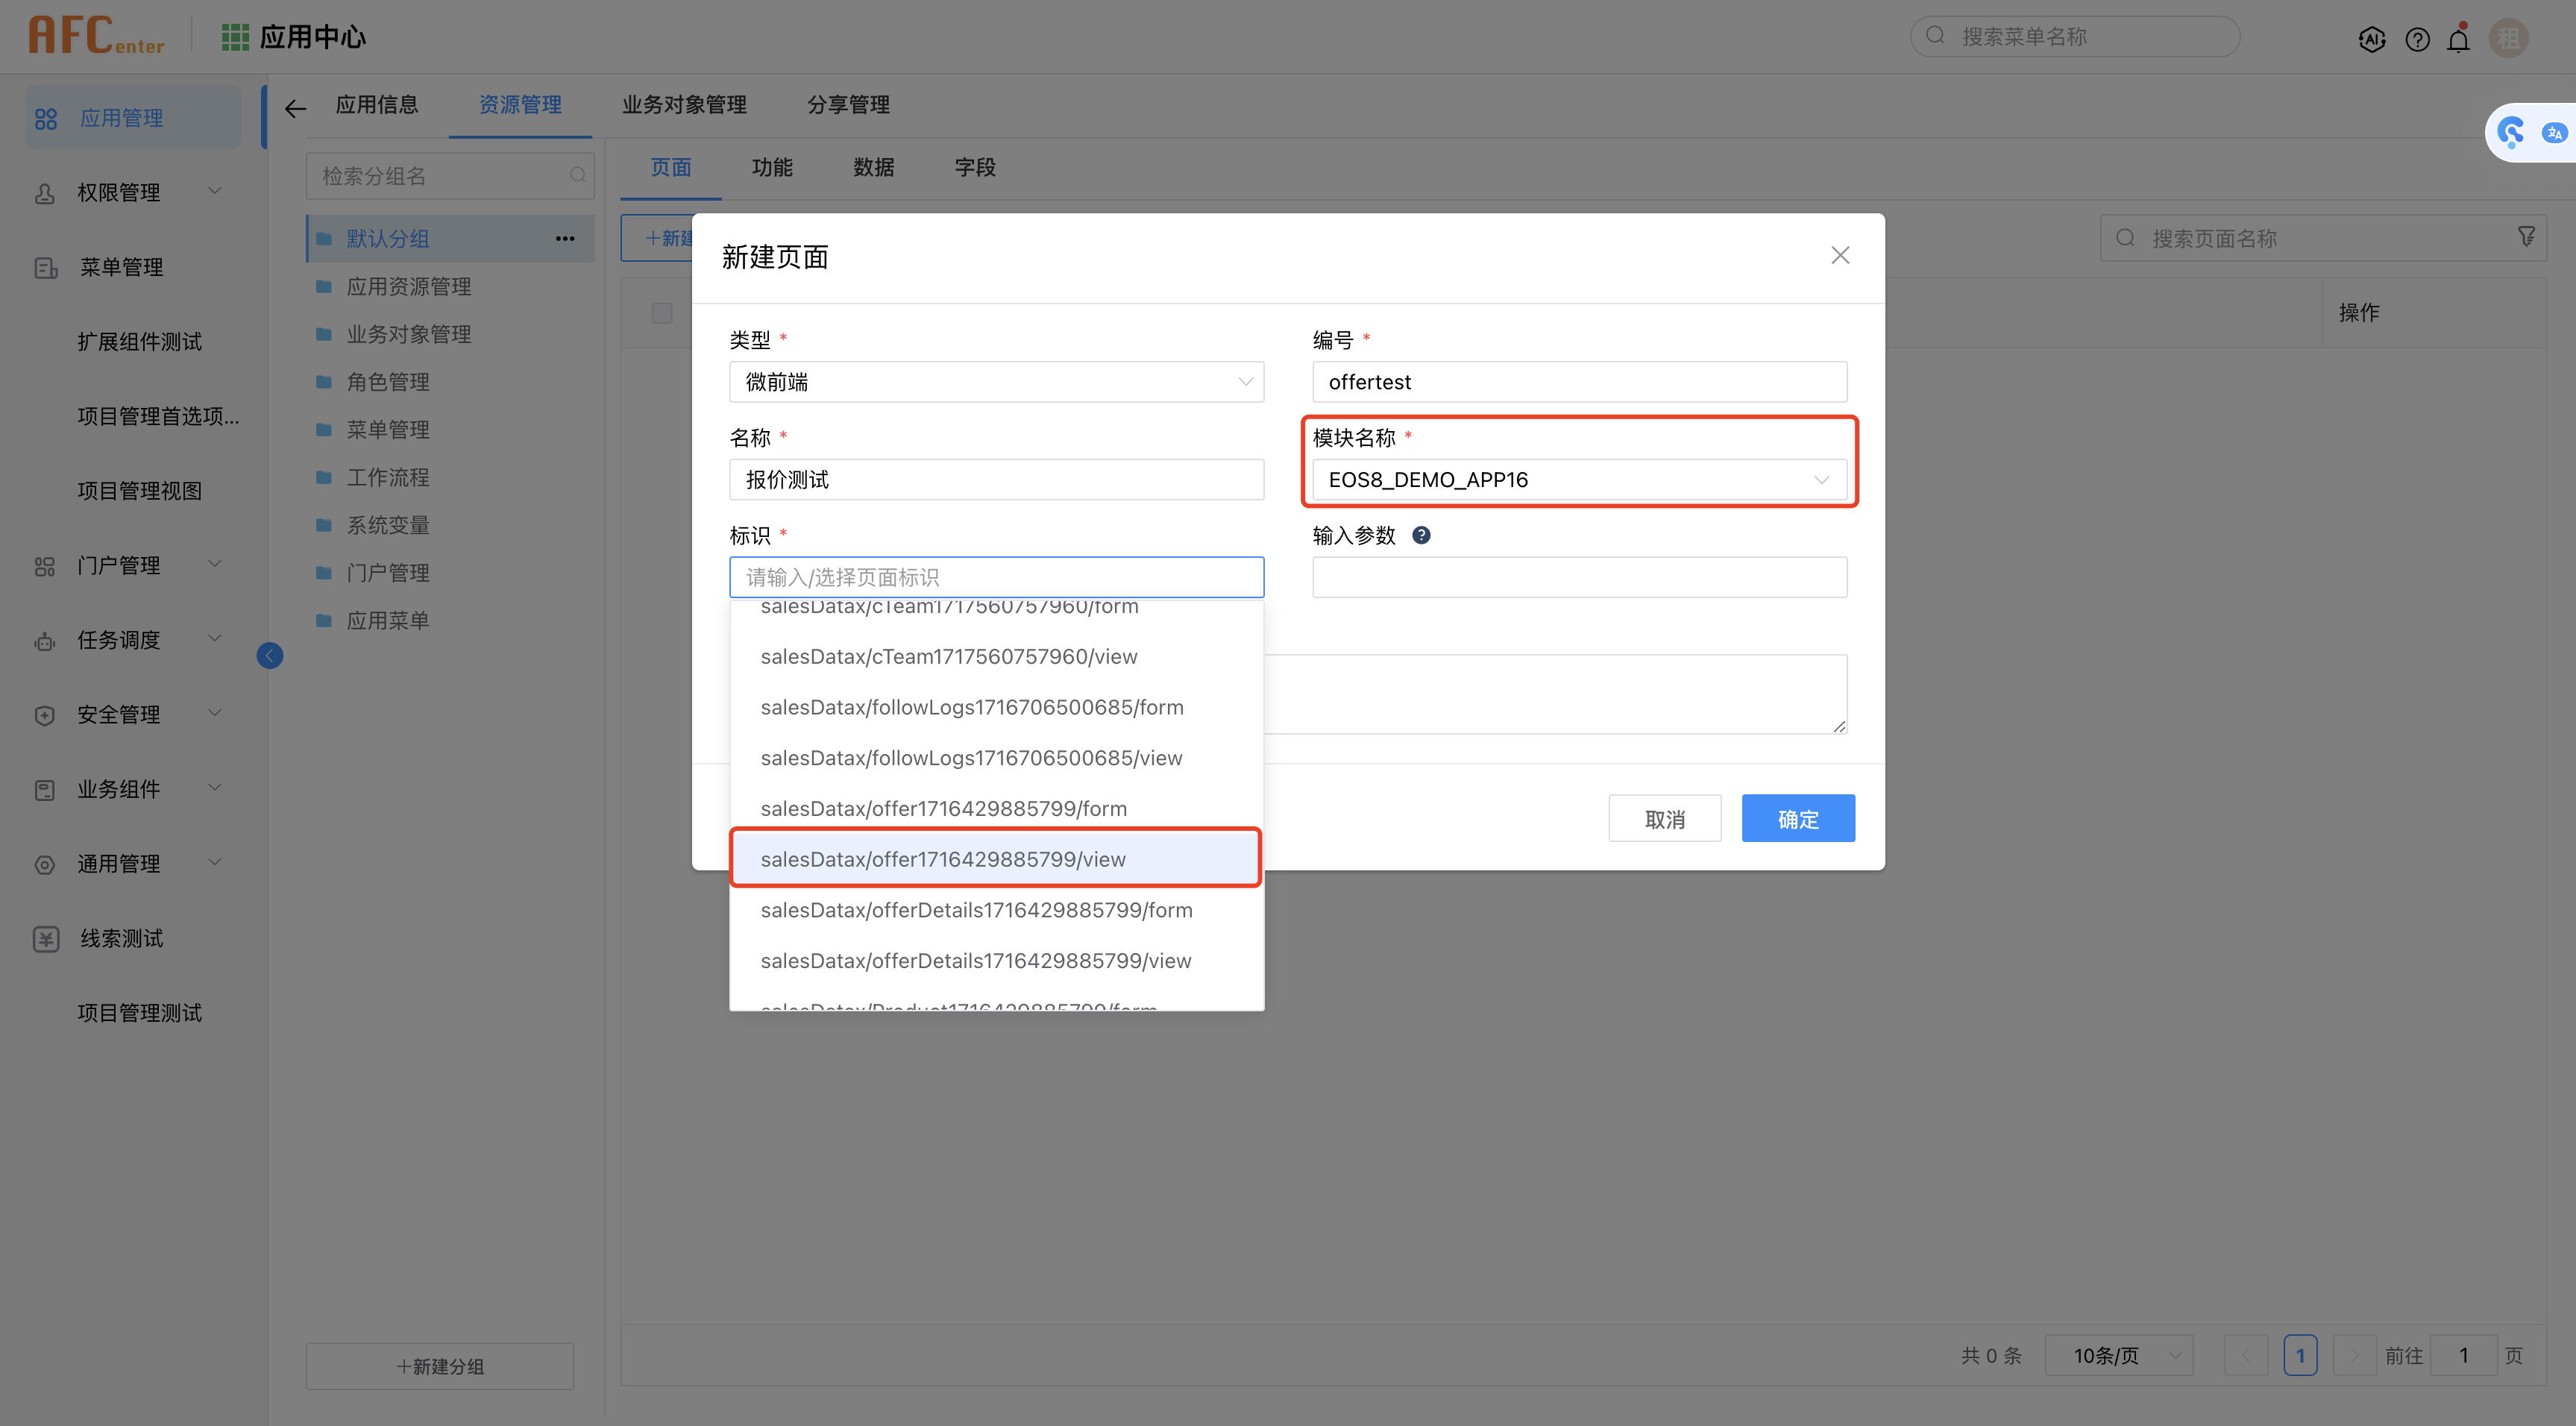Image resolution: width=2576 pixels, height=1426 pixels.
Task: Open the 应用中心 grid icon
Action: [x=235, y=37]
